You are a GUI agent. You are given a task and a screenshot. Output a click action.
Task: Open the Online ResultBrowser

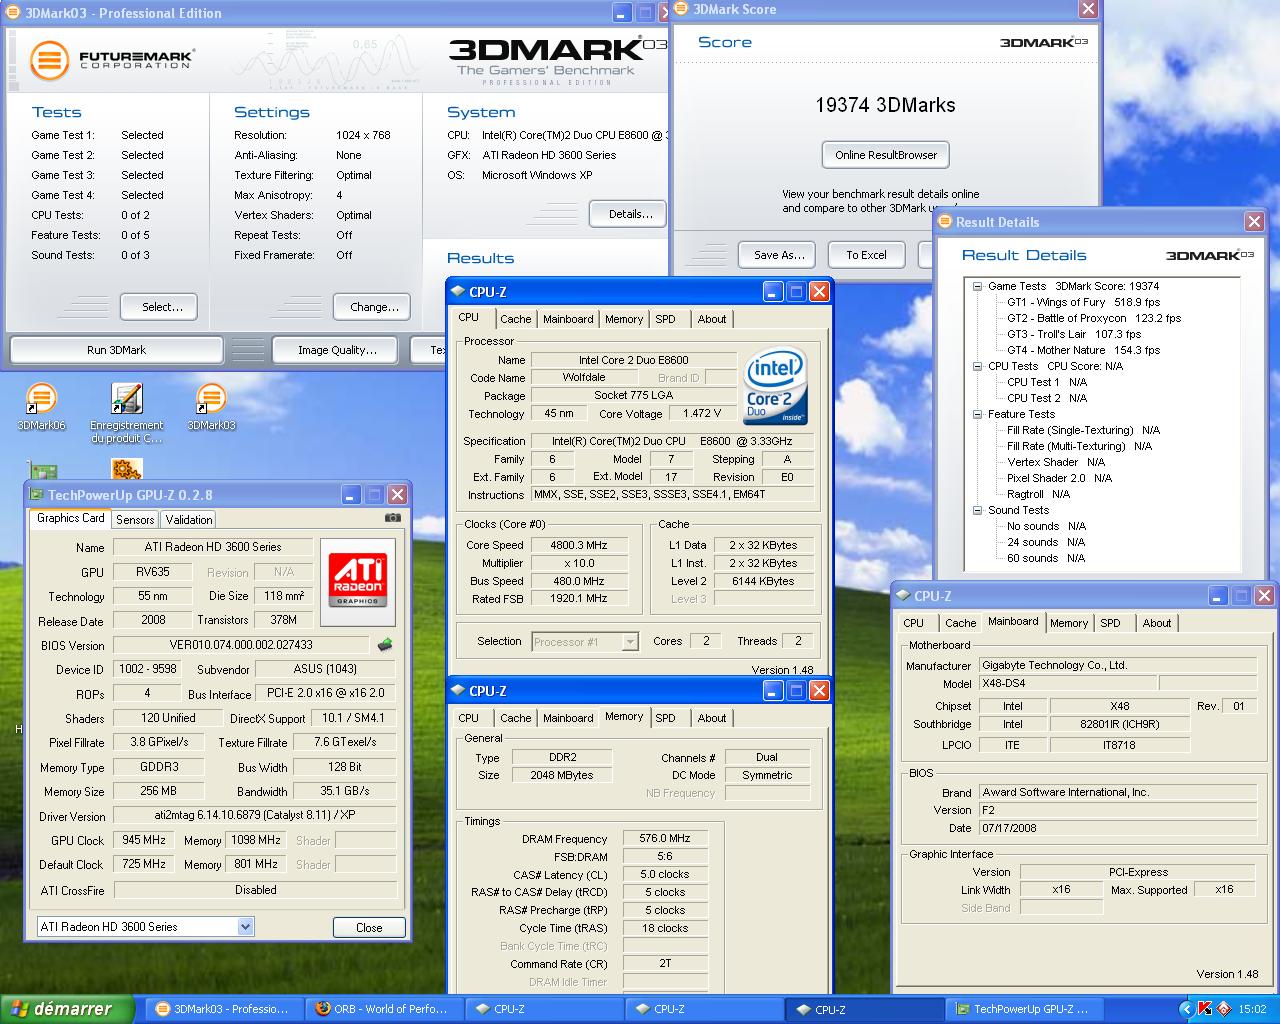click(x=886, y=155)
